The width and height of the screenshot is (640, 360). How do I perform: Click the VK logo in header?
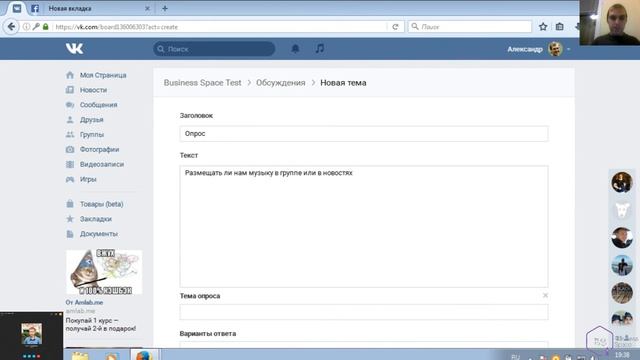(74, 49)
